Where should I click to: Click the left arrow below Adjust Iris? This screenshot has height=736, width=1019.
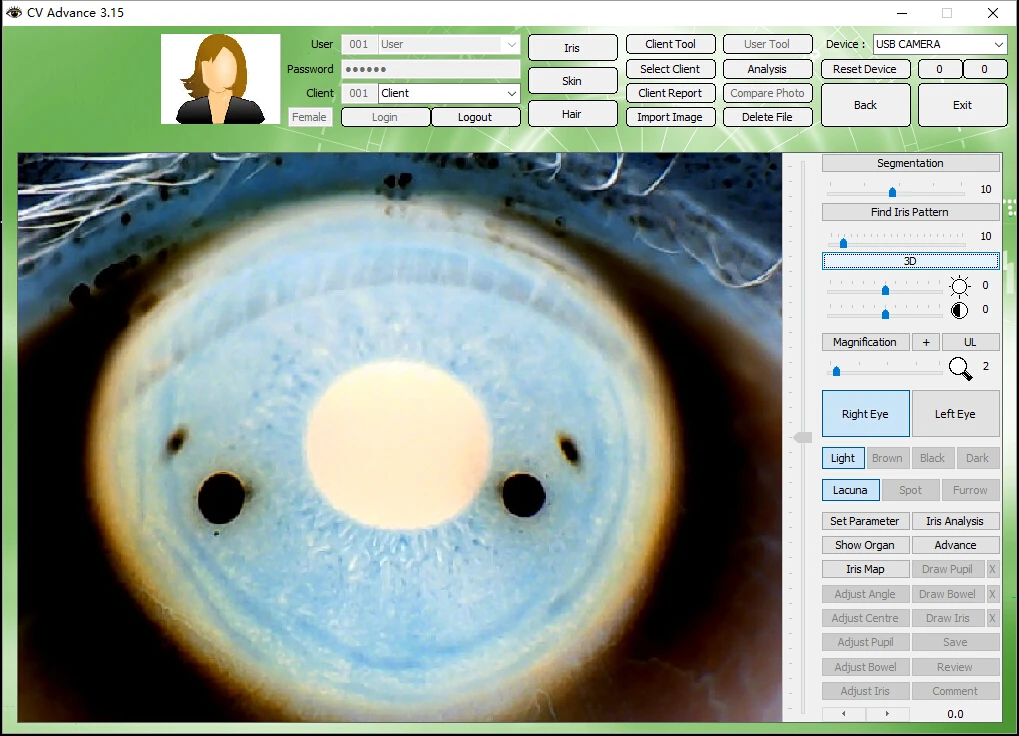842,713
